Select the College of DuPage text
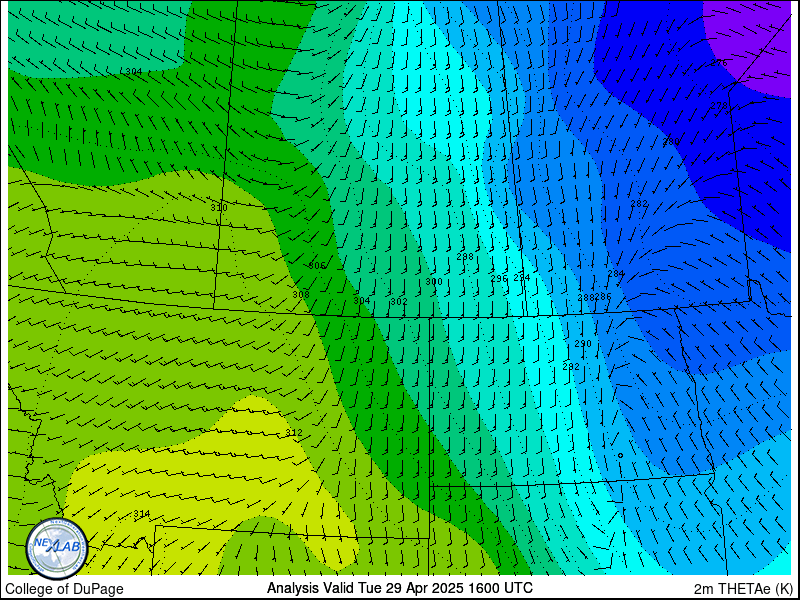 [x=64, y=589]
